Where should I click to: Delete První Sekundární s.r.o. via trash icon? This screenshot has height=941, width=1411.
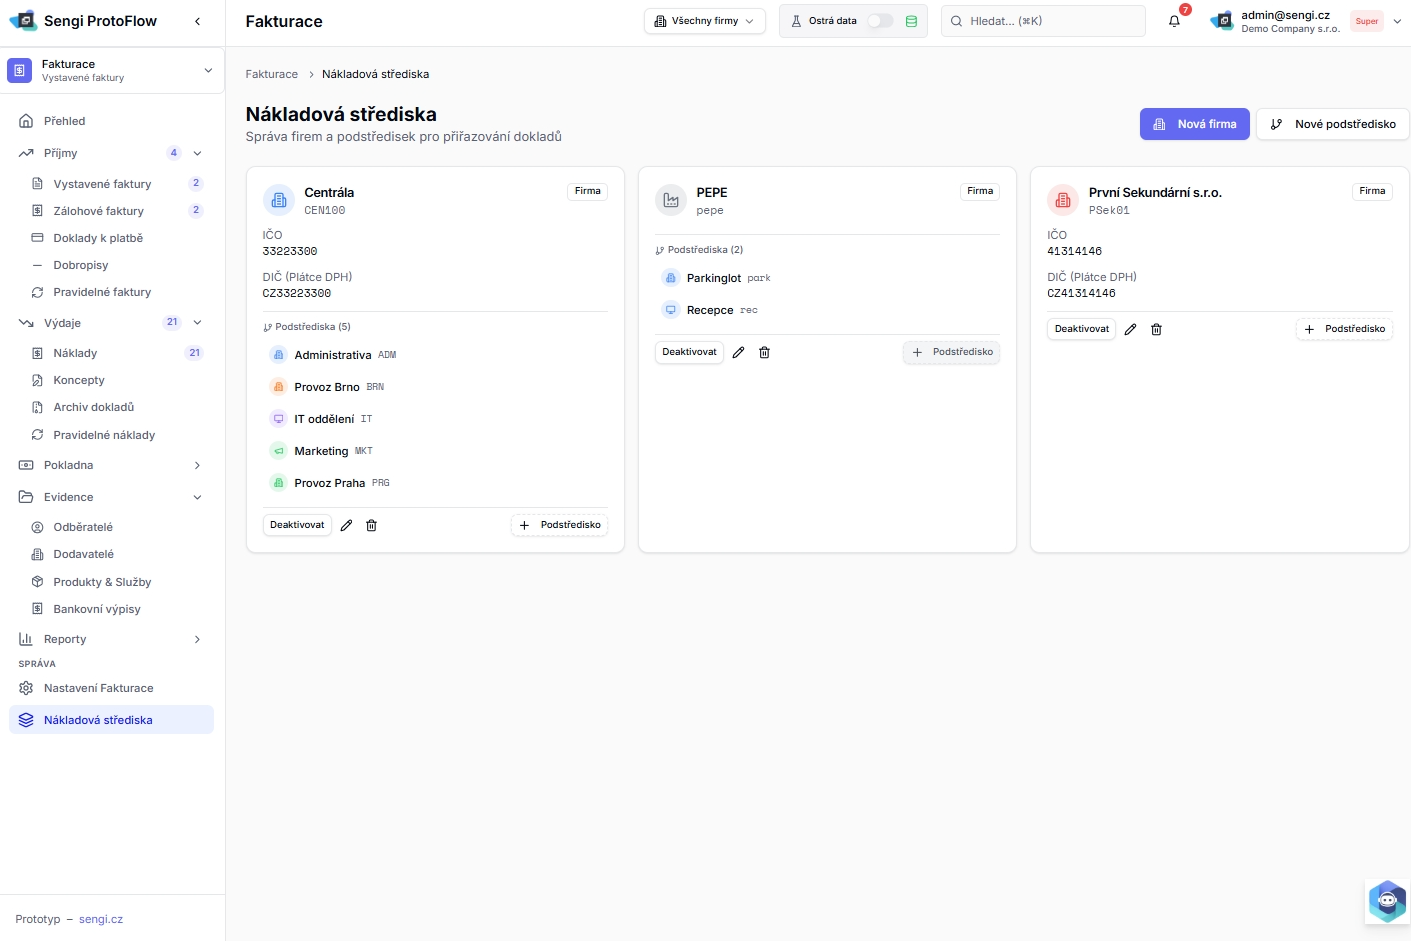(1156, 329)
